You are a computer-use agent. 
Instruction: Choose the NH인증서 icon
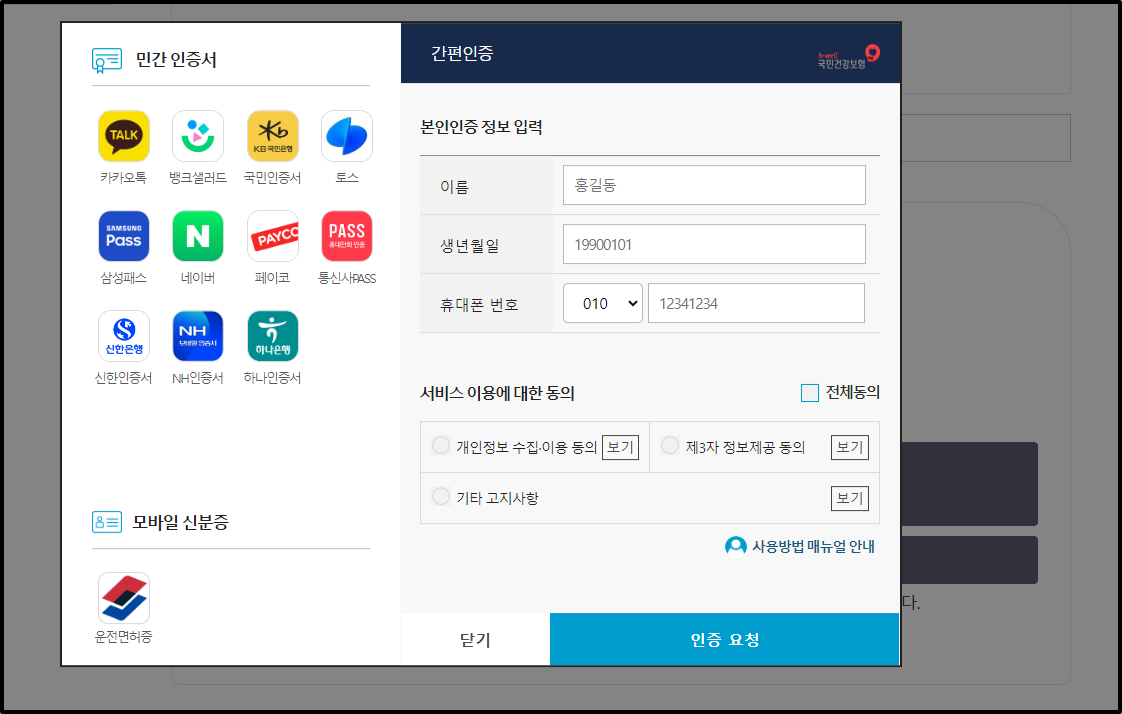pyautogui.click(x=198, y=336)
